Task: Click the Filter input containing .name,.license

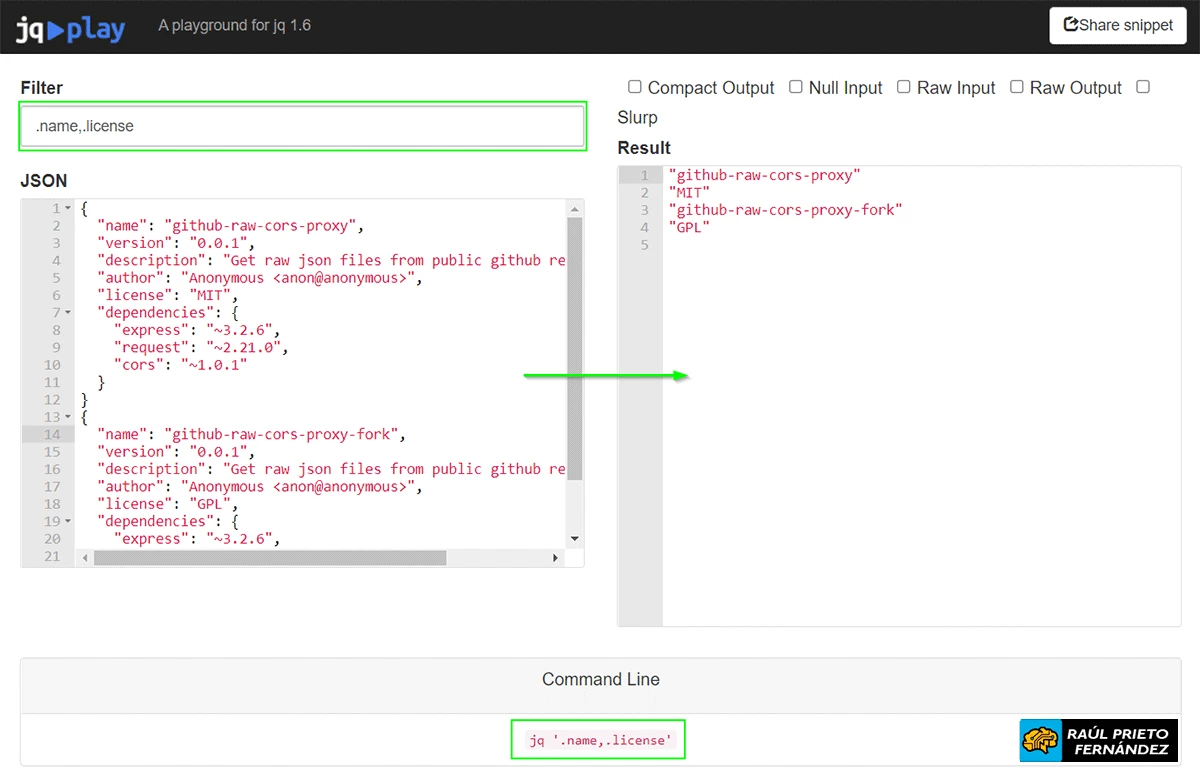Action: [300, 126]
